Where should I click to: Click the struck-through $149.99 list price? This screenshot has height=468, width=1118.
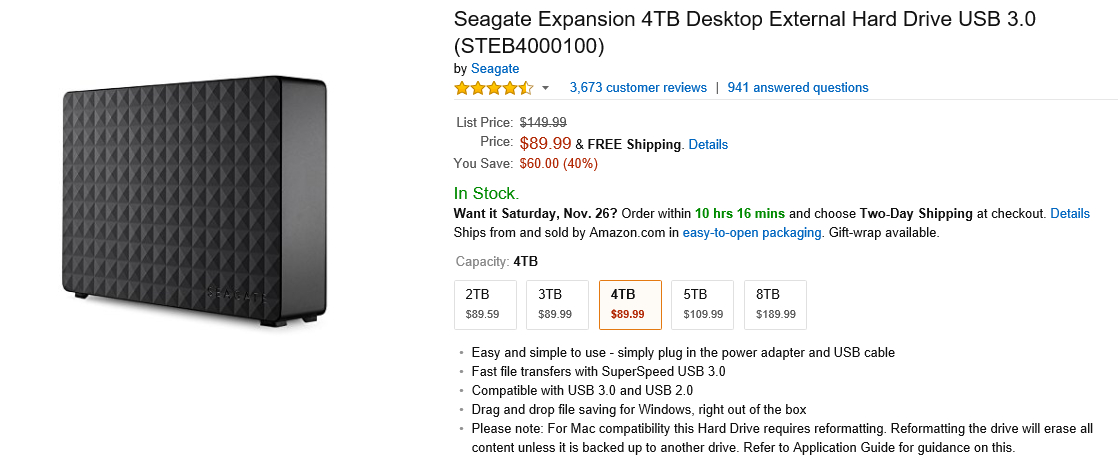pos(543,122)
